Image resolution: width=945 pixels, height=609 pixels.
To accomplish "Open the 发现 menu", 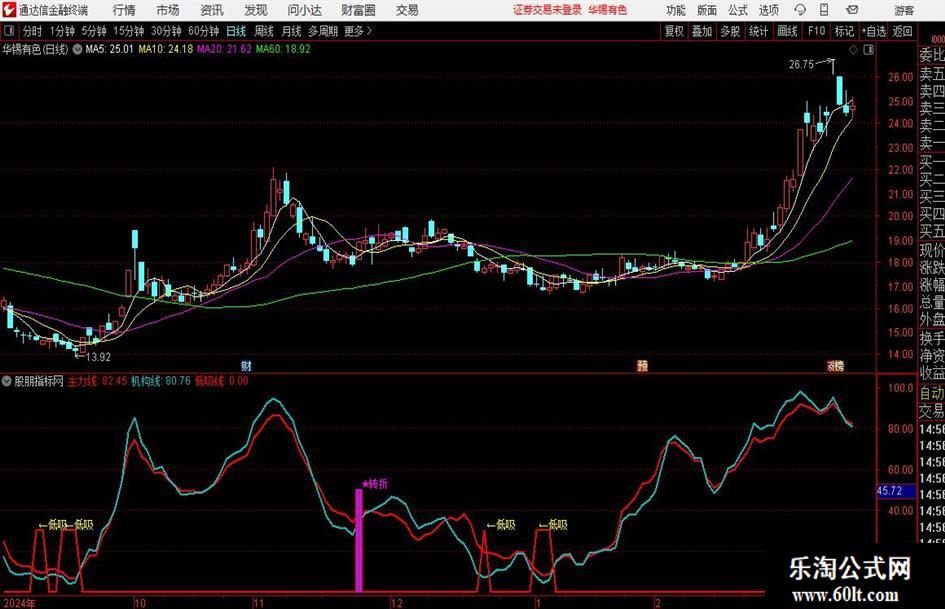I will click(x=256, y=10).
